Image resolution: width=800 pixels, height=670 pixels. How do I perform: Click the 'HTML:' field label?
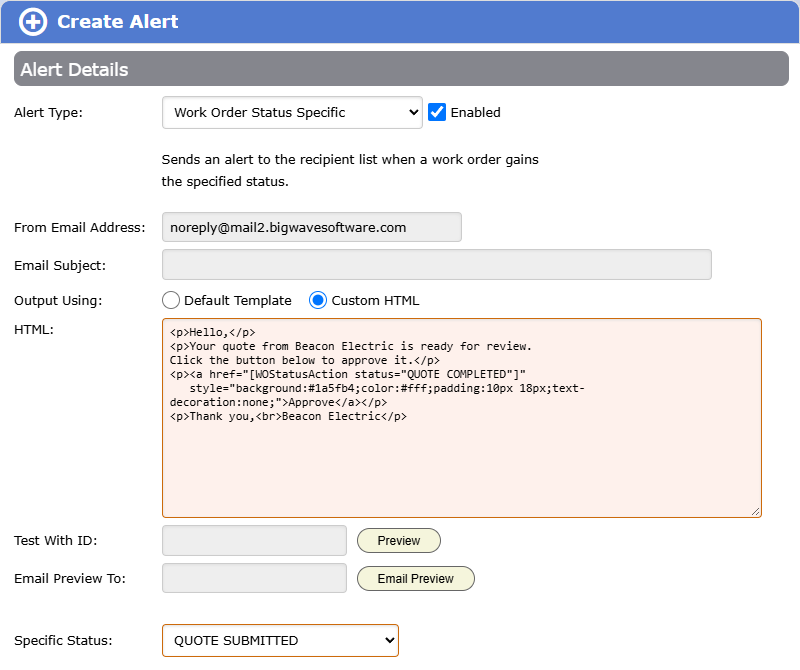click(34, 330)
